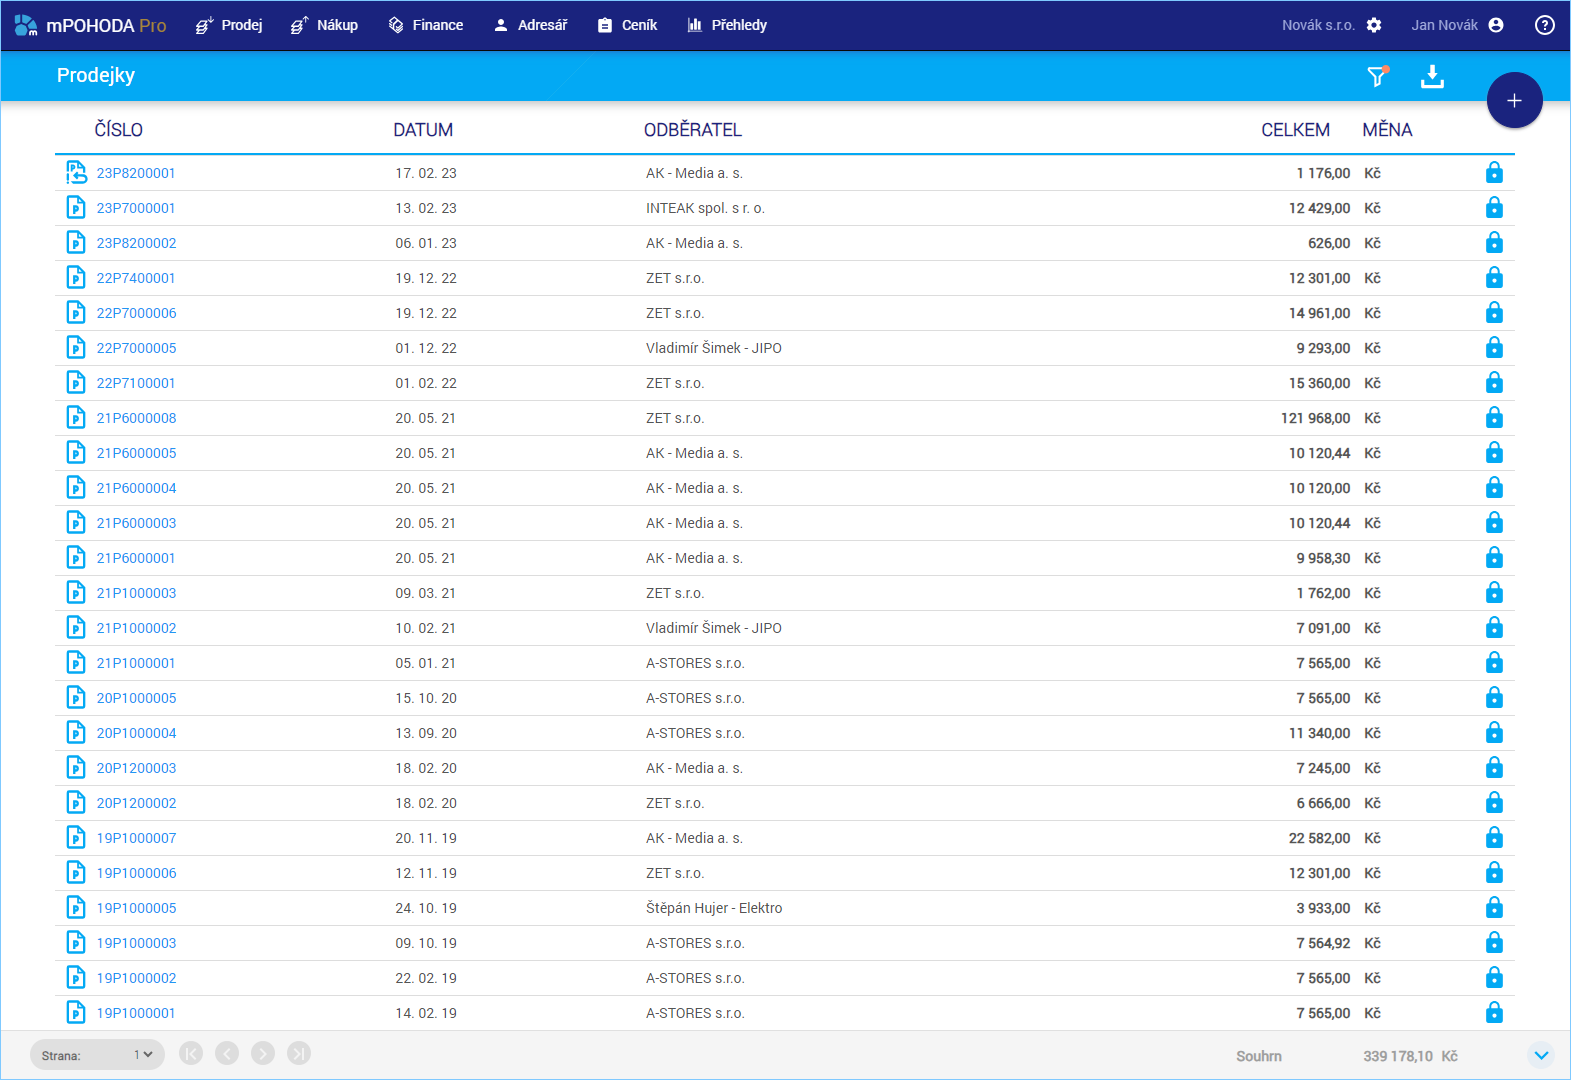Click lock icon of row 23P8200001

1494,173
